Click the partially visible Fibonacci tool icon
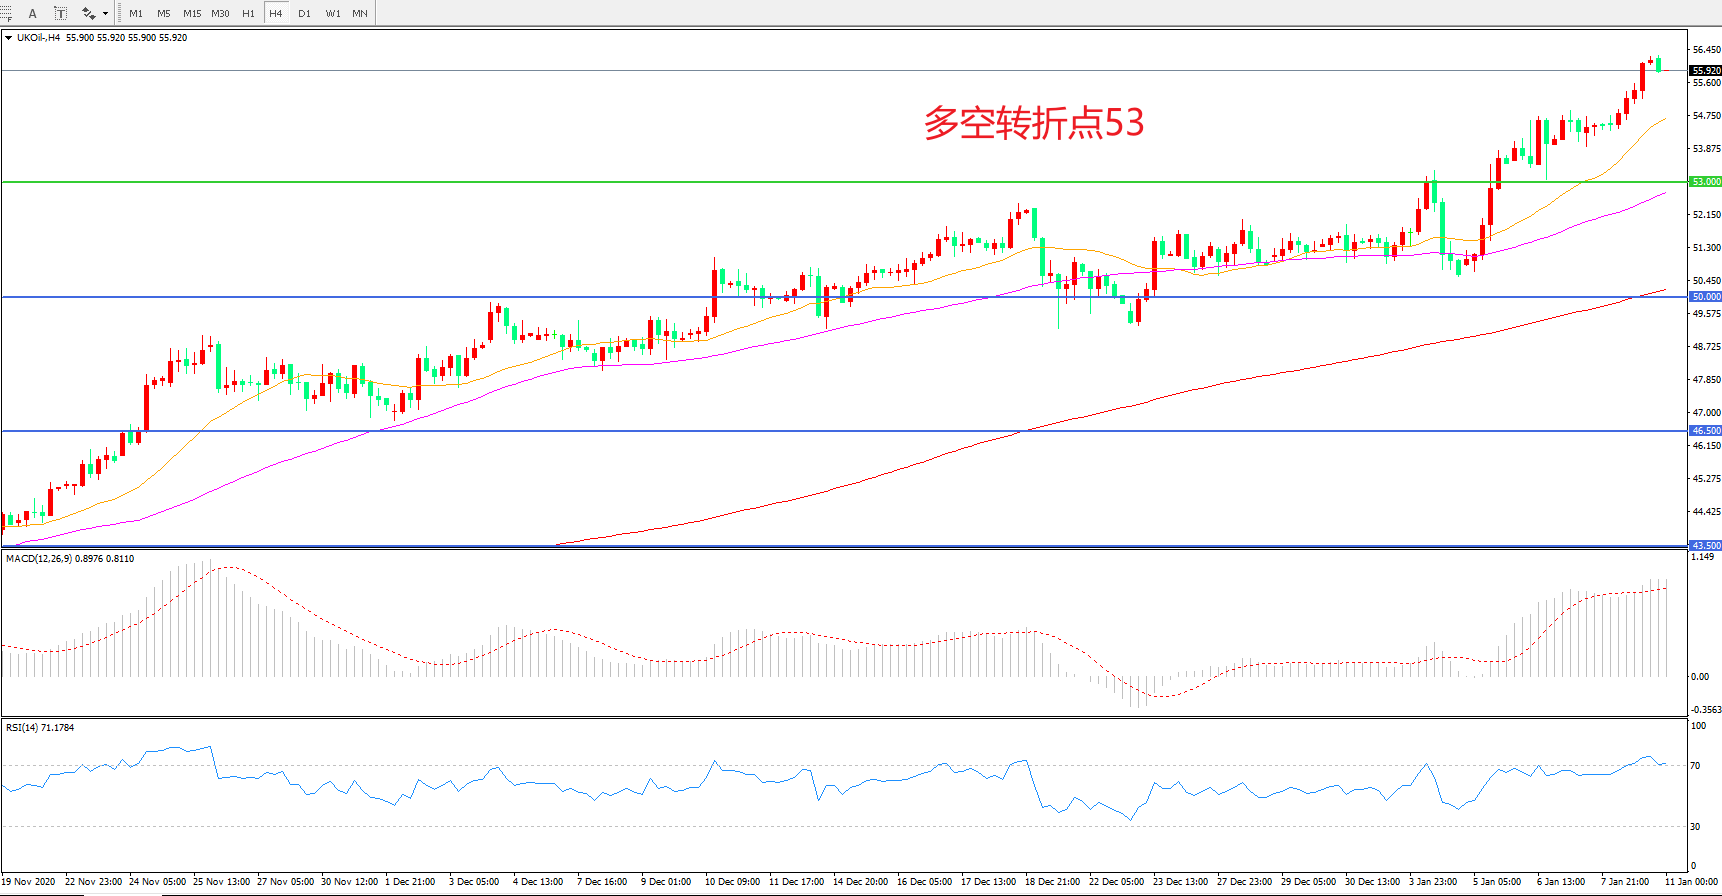1722x896 pixels. pyautogui.click(x=5, y=13)
